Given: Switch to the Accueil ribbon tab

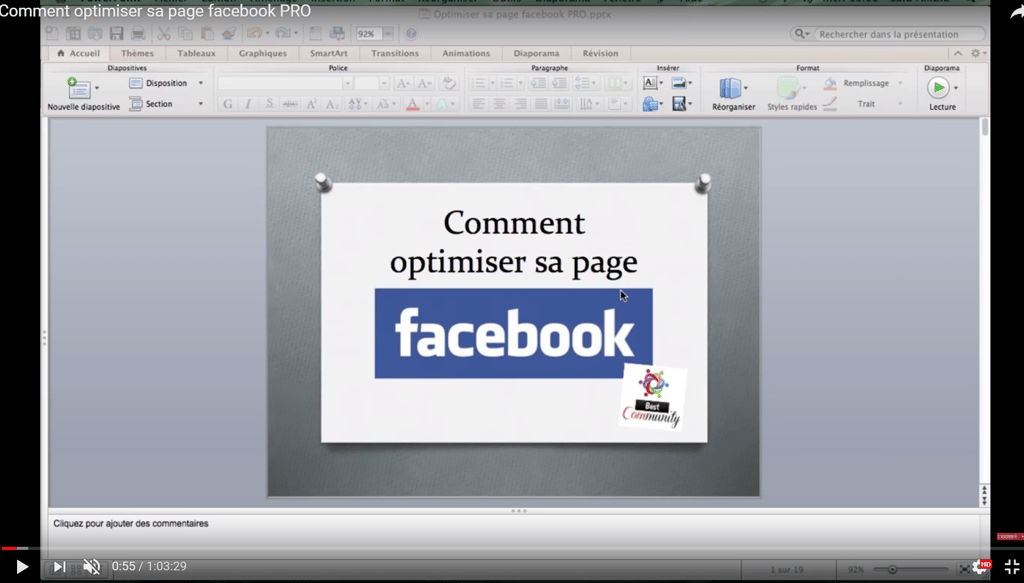Looking at the screenshot, I should [79, 54].
